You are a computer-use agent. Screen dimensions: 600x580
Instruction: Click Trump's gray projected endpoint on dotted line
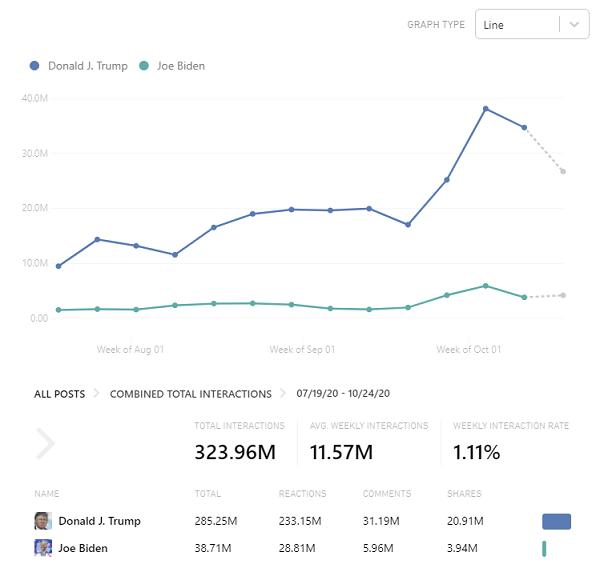(x=563, y=171)
